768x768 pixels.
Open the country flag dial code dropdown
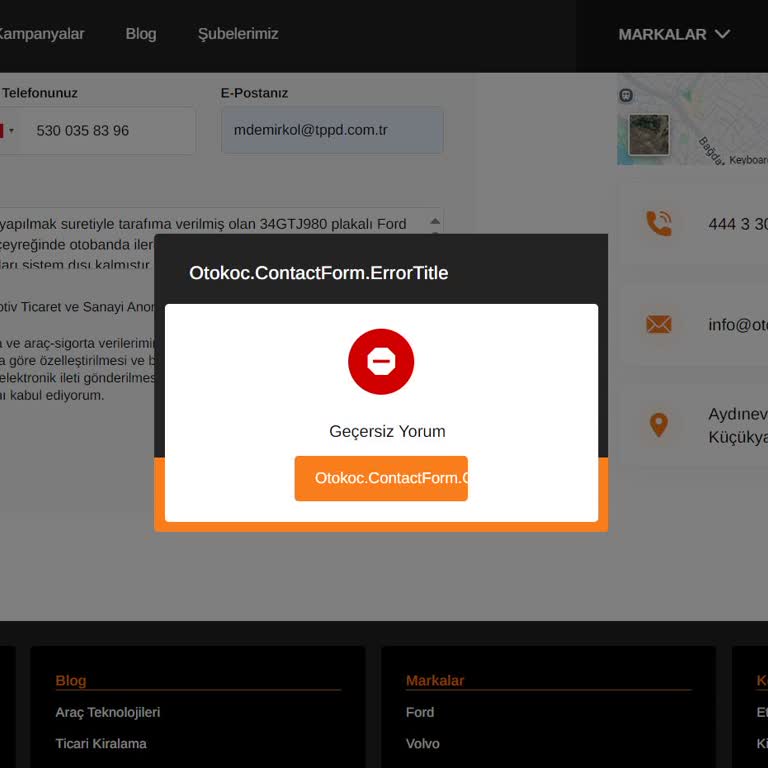point(7,131)
